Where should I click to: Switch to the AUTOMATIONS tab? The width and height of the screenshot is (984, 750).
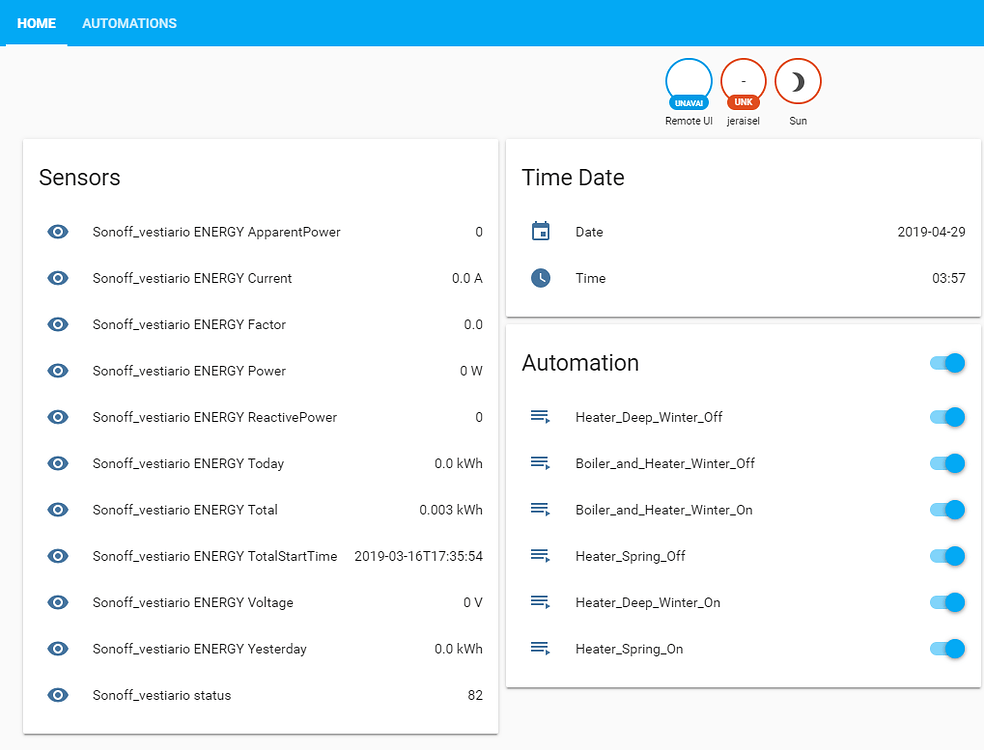129,23
